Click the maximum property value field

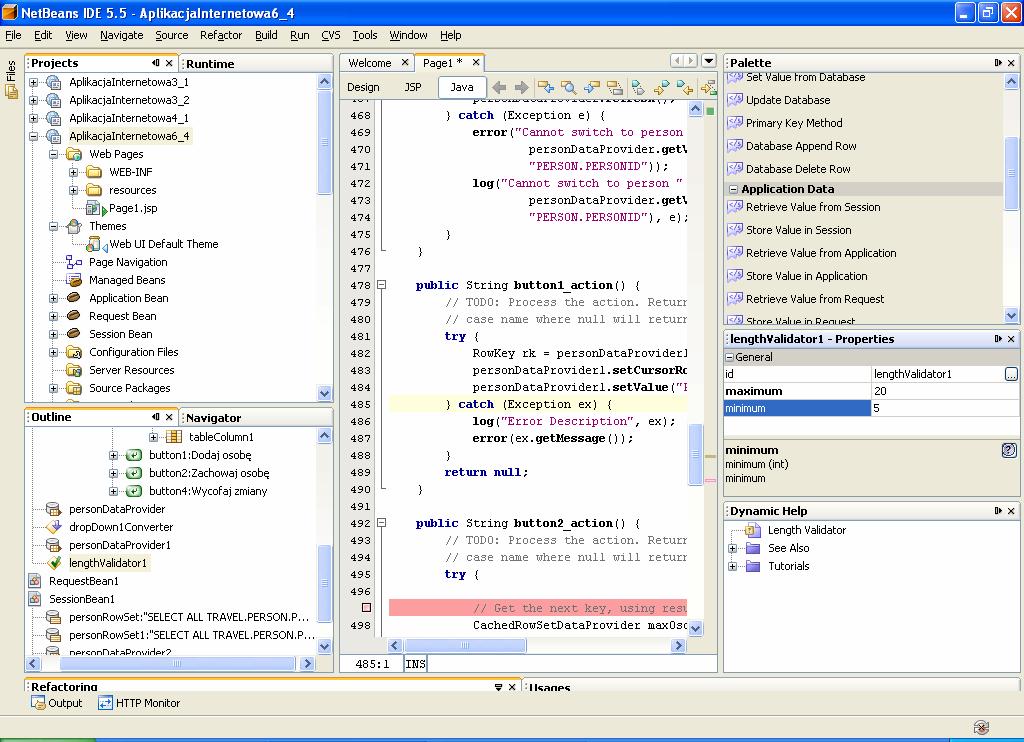point(945,391)
